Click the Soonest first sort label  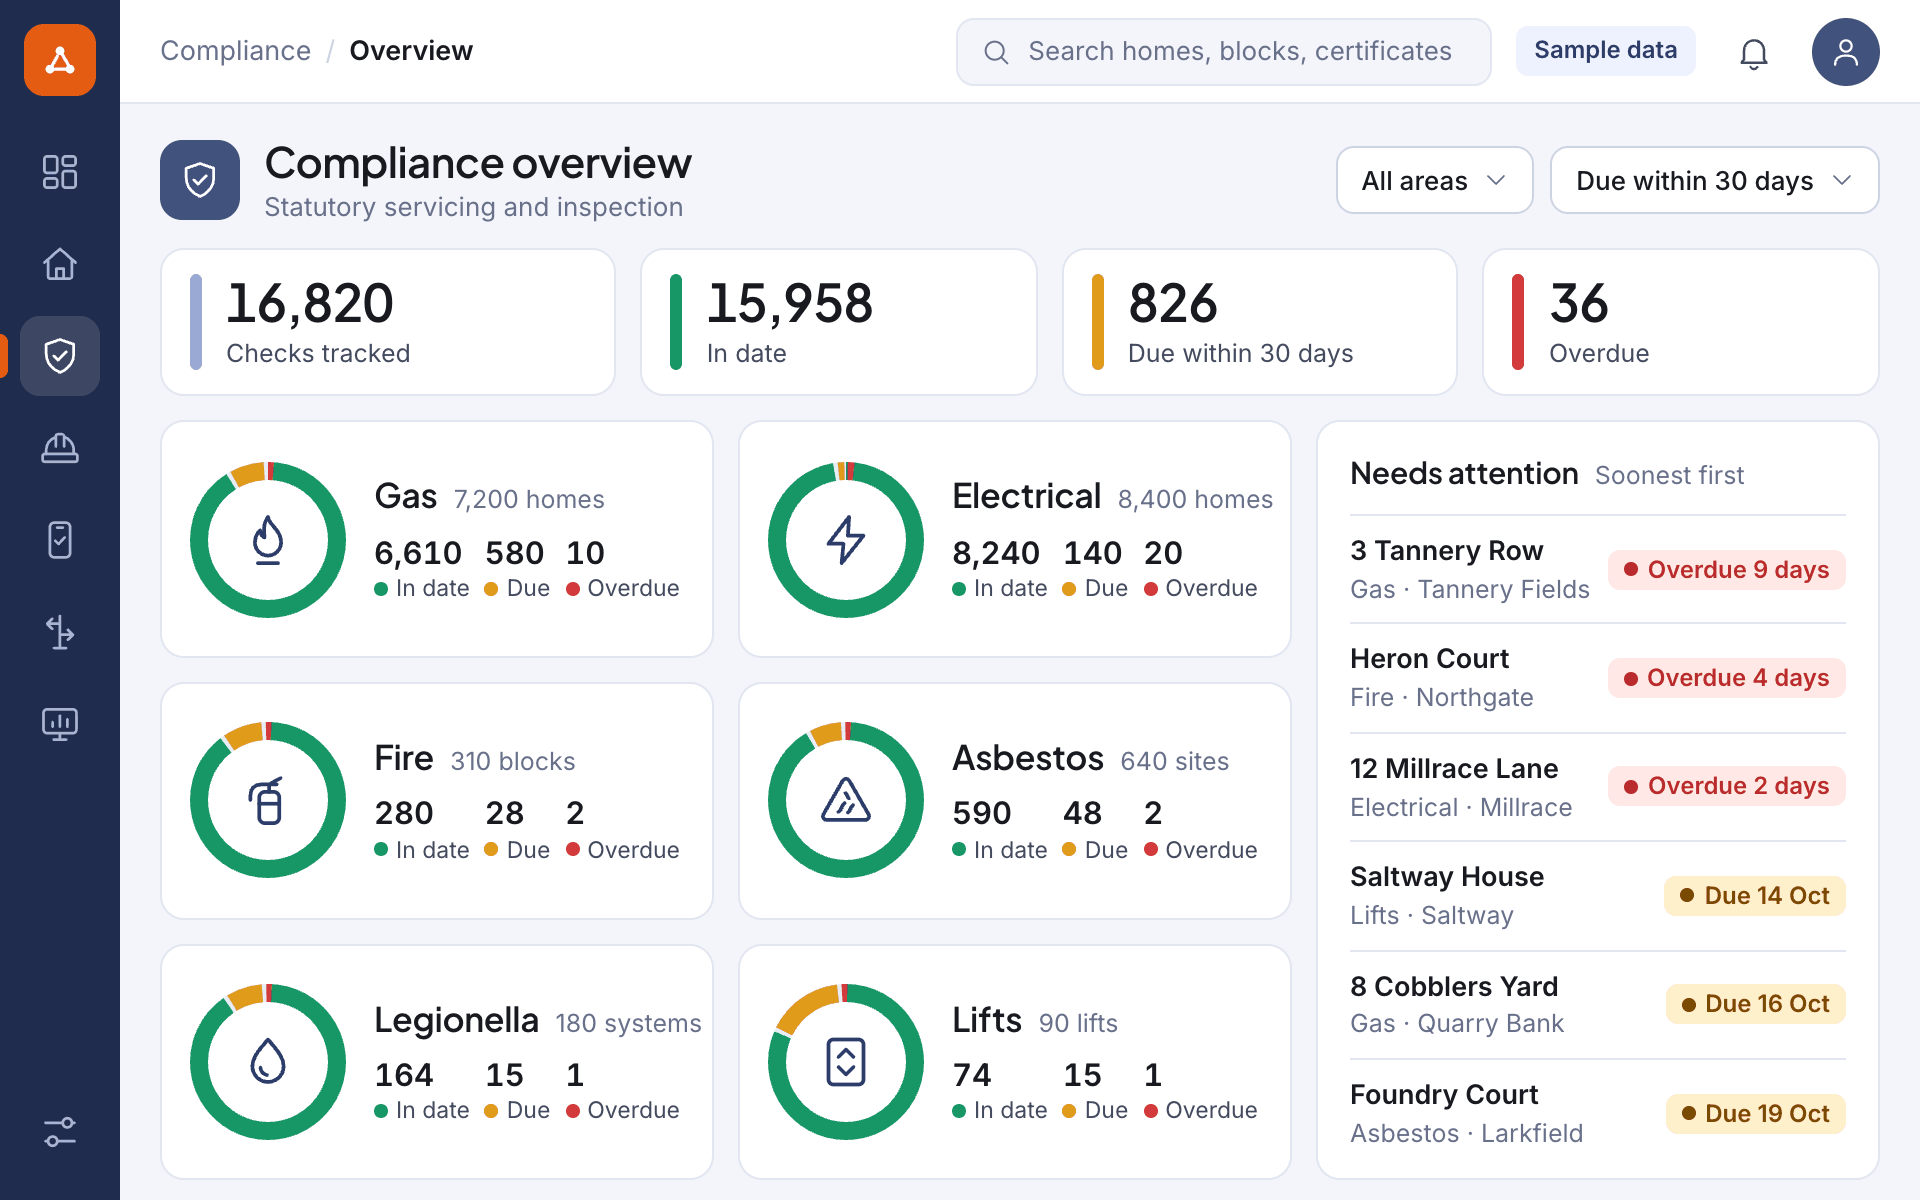(1669, 475)
